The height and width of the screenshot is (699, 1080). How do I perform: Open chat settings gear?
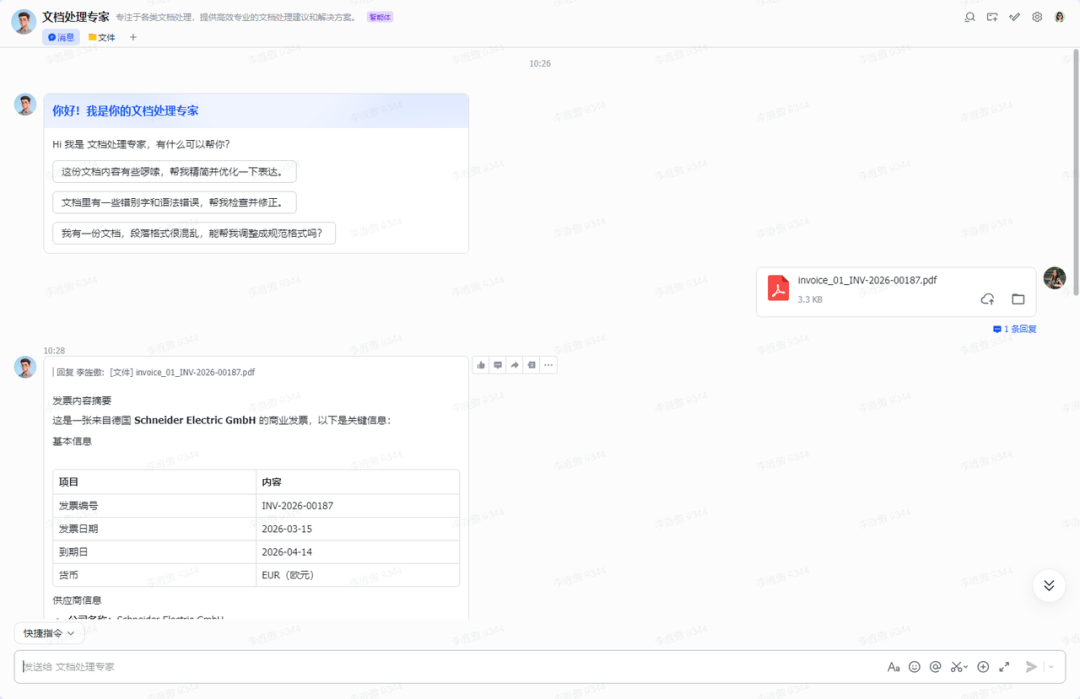point(1037,17)
